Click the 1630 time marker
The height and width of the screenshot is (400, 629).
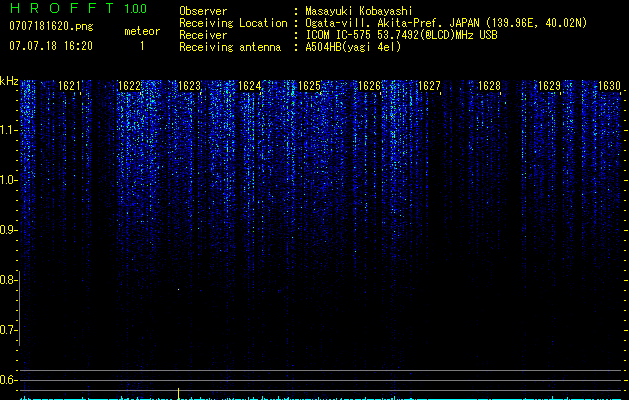coord(609,85)
